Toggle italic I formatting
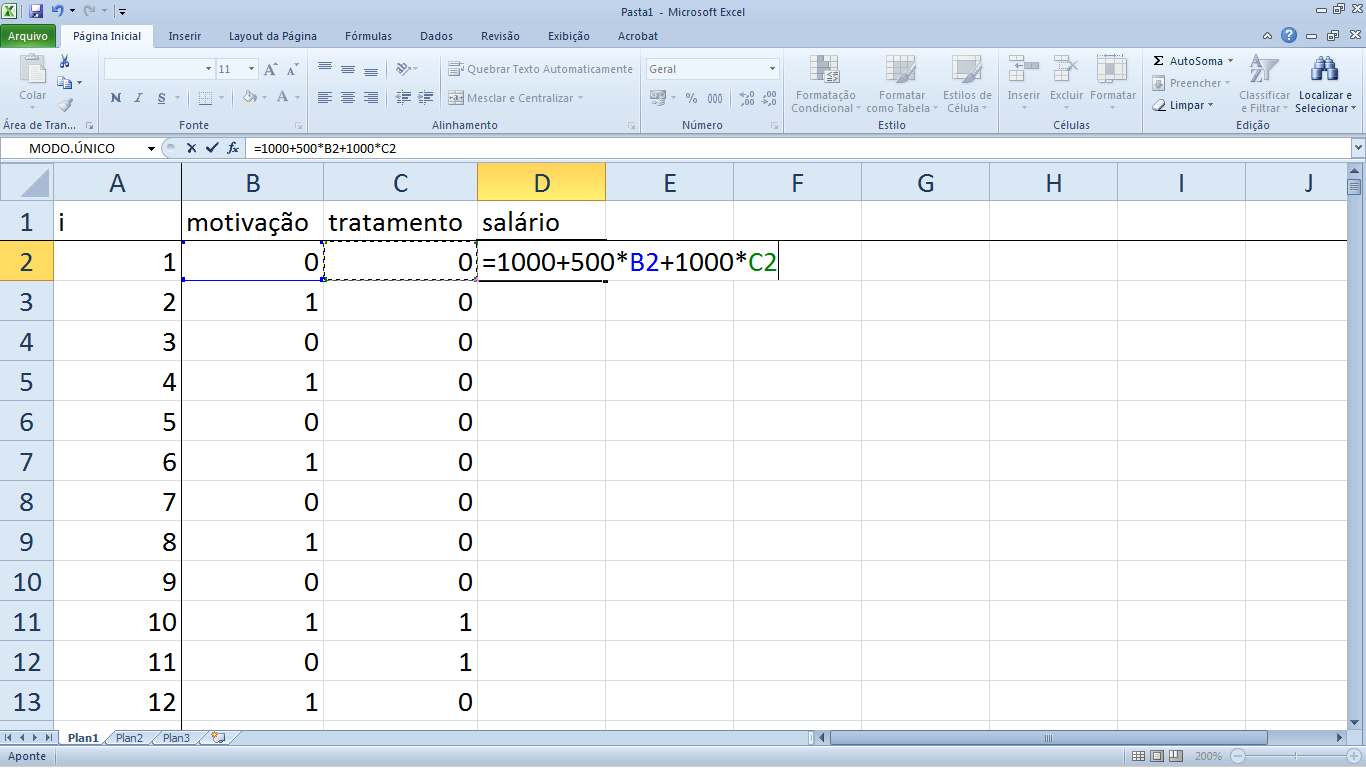 (x=139, y=97)
